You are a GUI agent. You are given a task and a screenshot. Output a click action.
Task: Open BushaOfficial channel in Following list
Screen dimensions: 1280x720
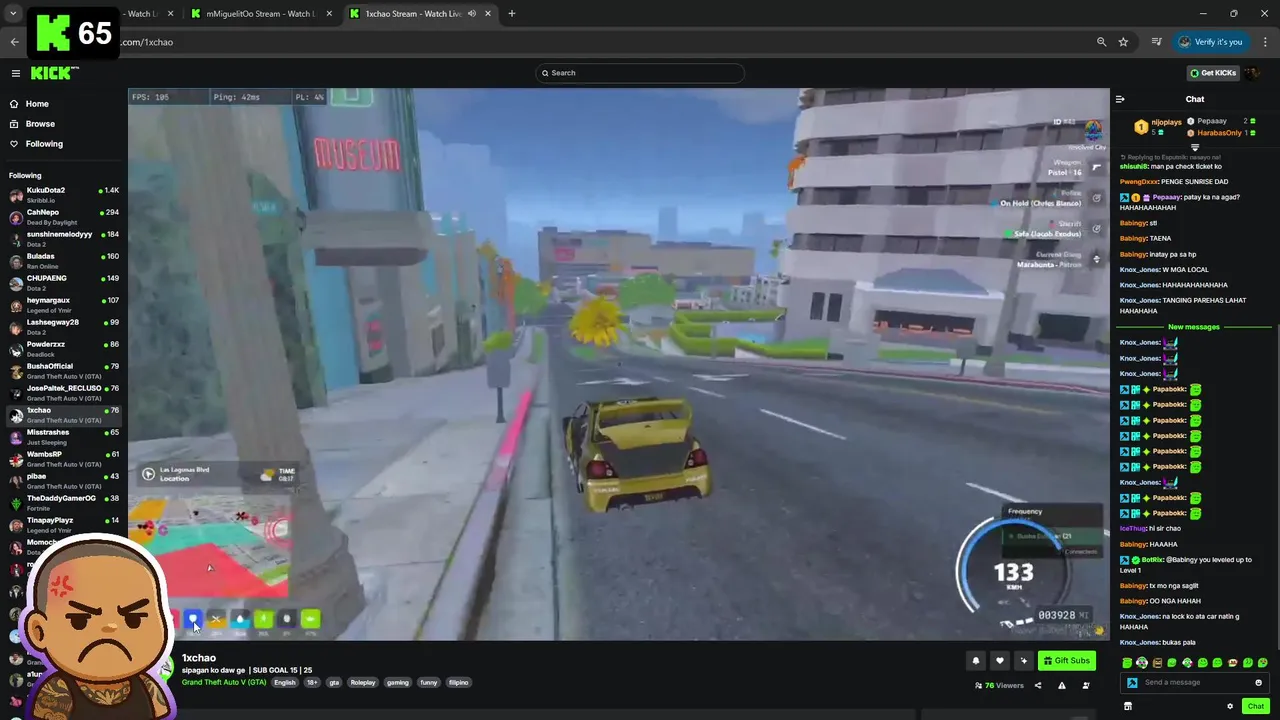tap(62, 370)
